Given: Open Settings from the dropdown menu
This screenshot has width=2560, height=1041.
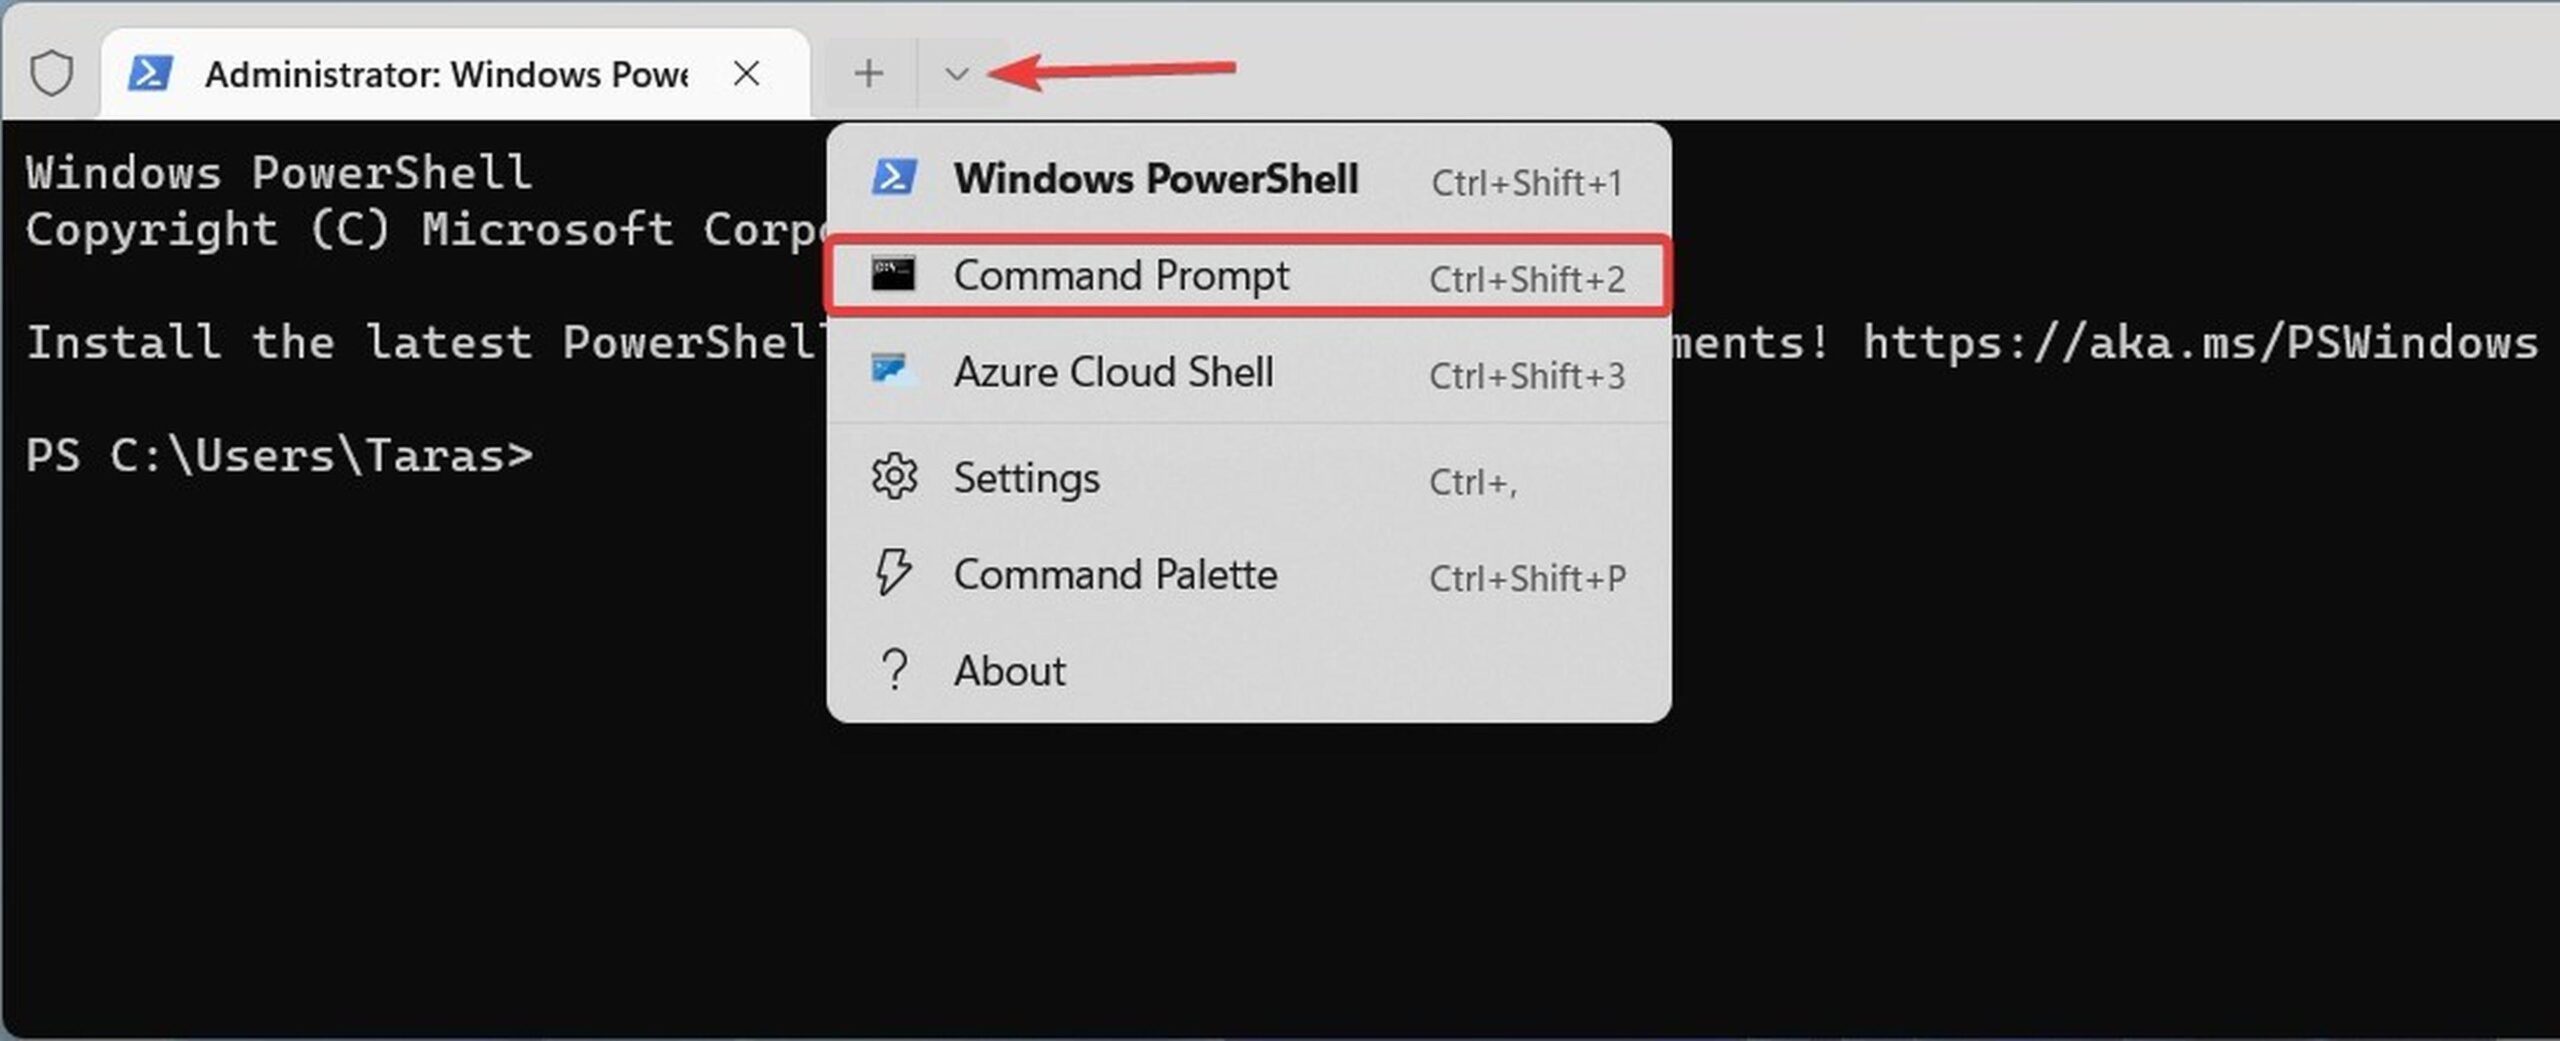Looking at the screenshot, I should point(1248,478).
